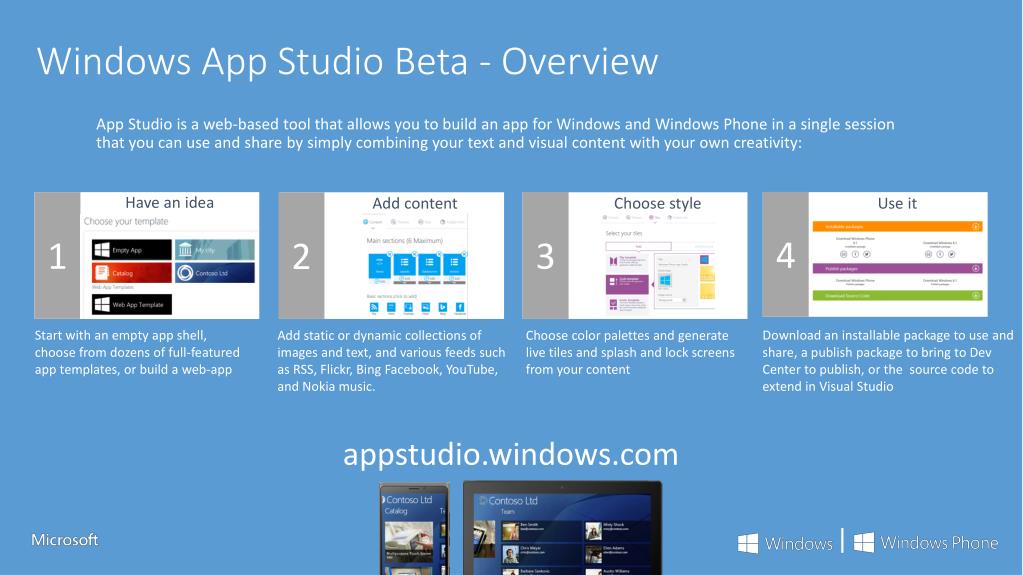Image resolution: width=1023 pixels, height=575 pixels.
Task: Collapse the purple Publish packages bar
Action: [x=898, y=268]
